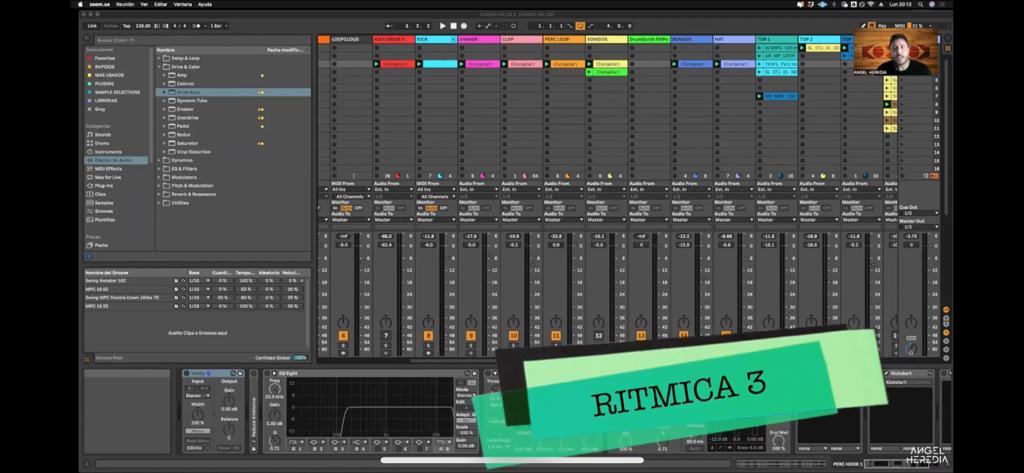
Task: Expand the Dynamics folder
Action: [159, 160]
